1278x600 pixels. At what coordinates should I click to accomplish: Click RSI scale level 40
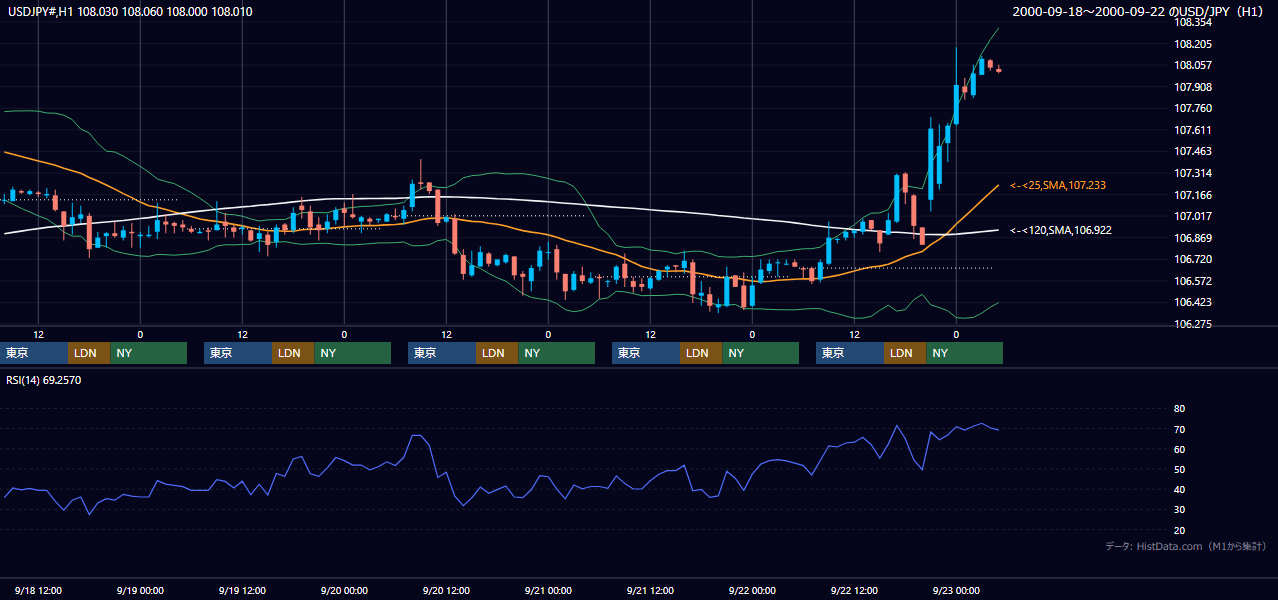coord(1180,489)
